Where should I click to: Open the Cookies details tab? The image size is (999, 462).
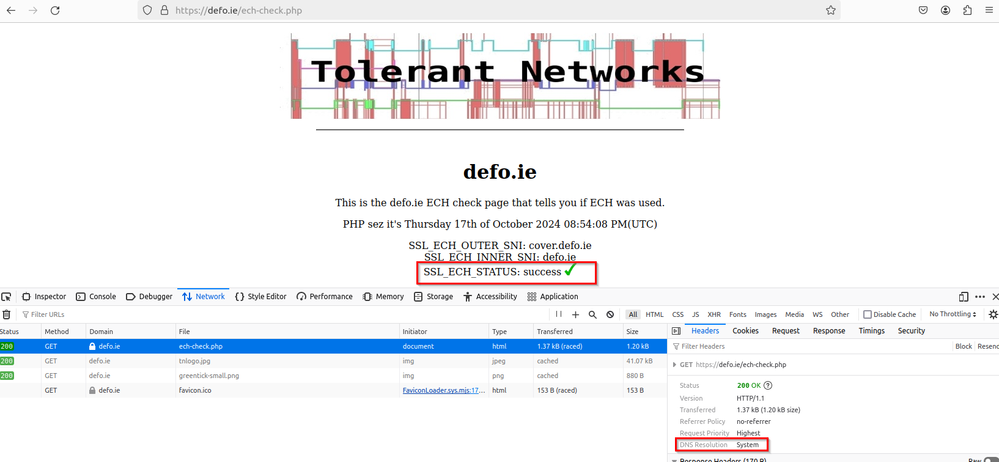click(745, 331)
